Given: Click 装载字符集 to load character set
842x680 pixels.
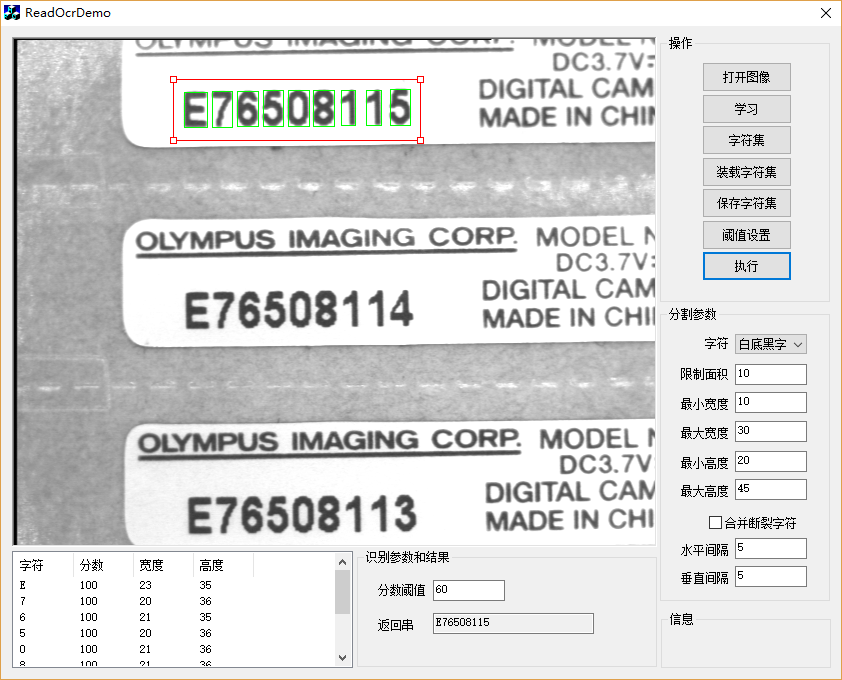Looking at the screenshot, I should 746,172.
